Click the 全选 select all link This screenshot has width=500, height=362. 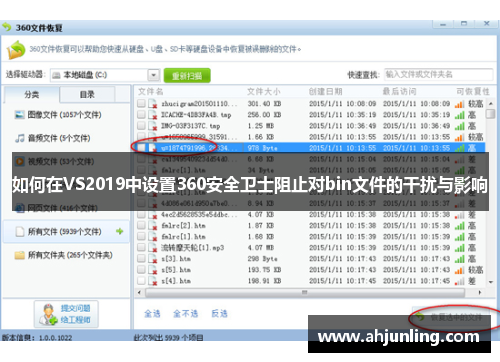pos(152,313)
